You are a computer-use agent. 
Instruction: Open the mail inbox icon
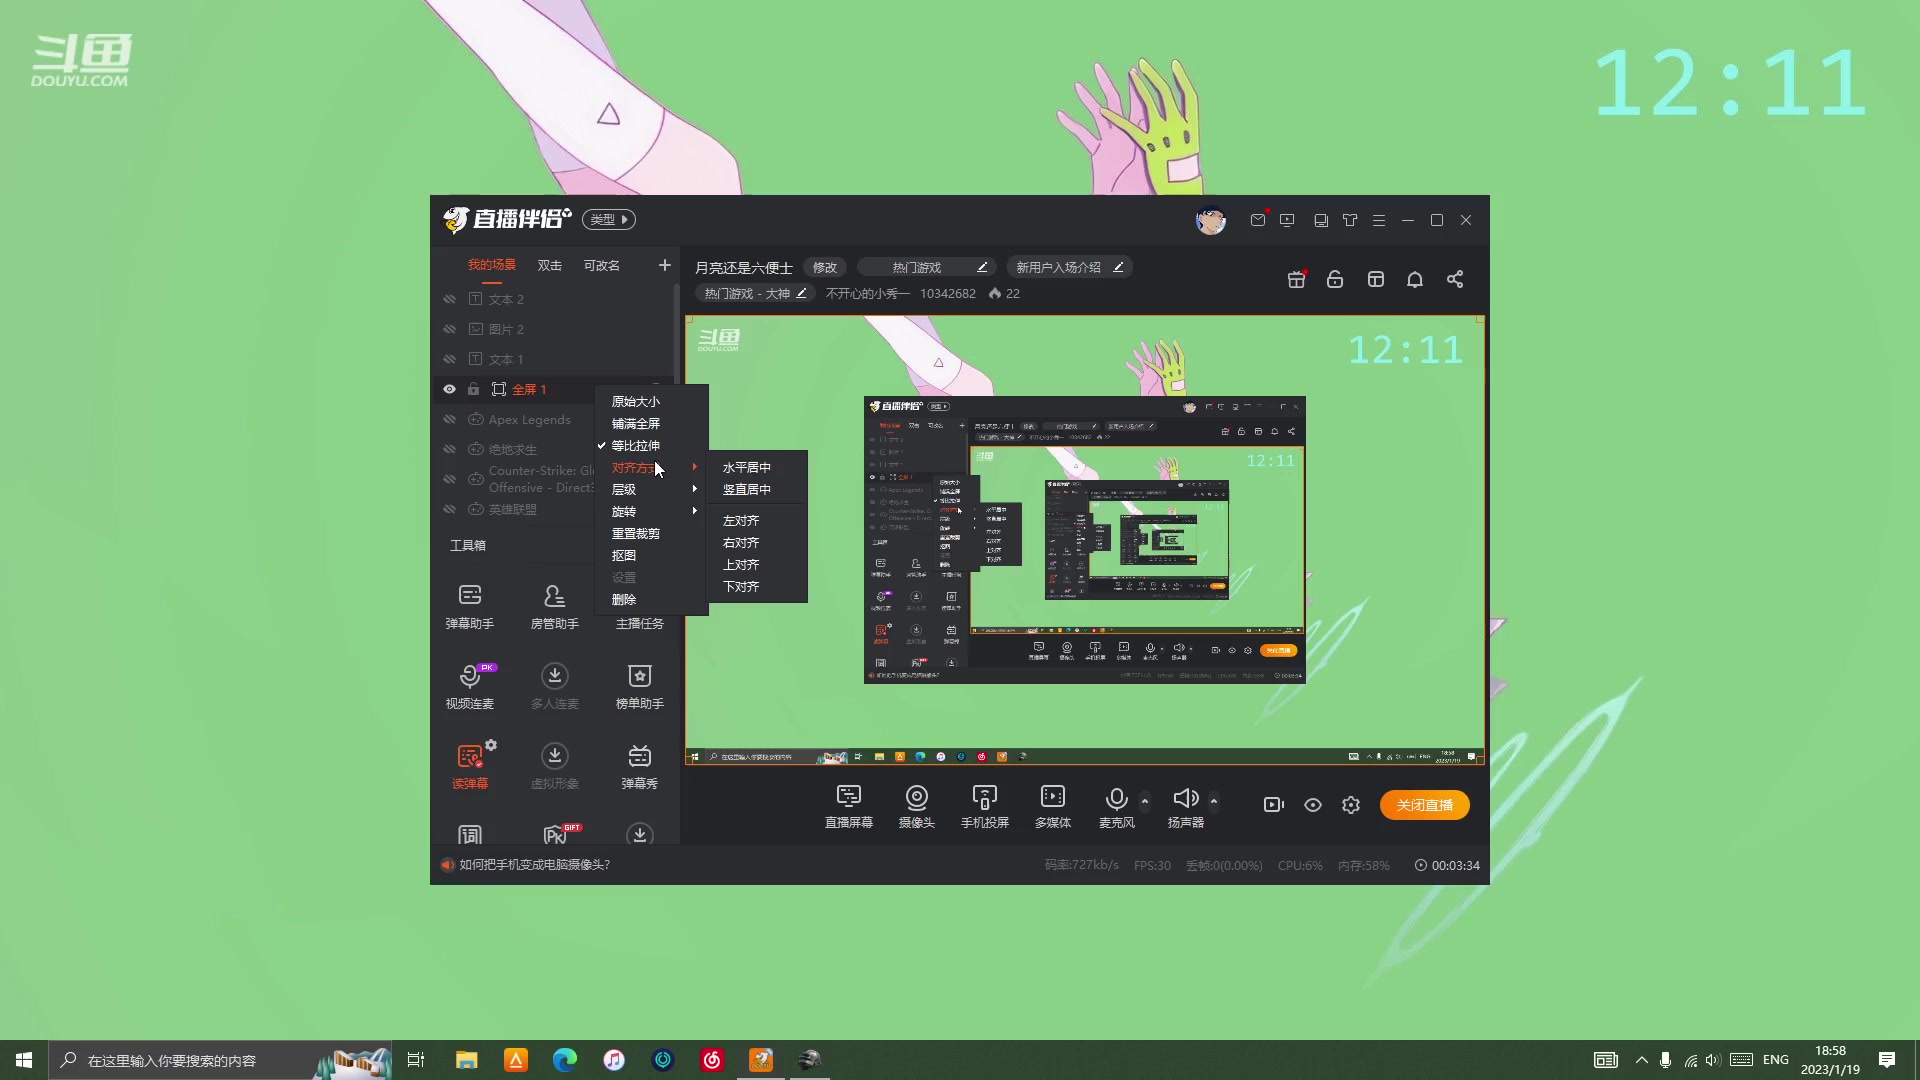1258,220
